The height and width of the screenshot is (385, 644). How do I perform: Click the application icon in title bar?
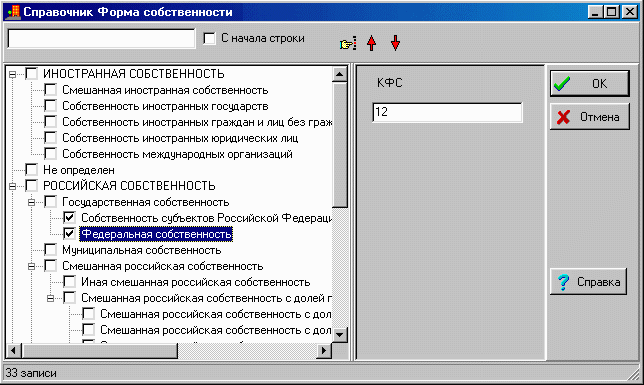pyautogui.click(x=13, y=12)
